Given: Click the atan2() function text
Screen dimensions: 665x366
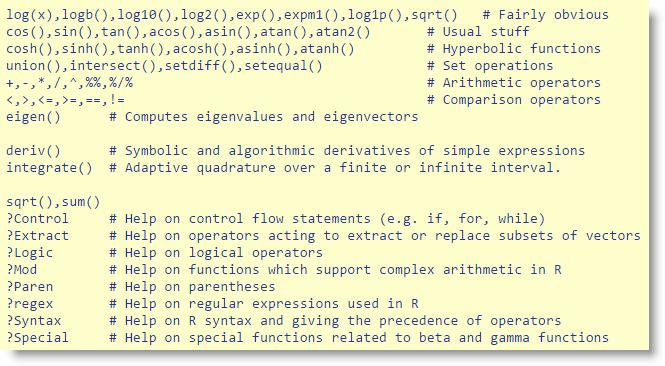Looking at the screenshot, I should pyautogui.click(x=343, y=32).
